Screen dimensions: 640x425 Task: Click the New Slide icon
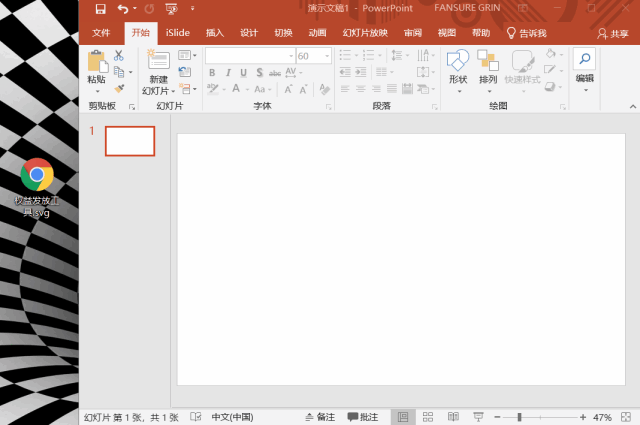[x=158, y=60]
